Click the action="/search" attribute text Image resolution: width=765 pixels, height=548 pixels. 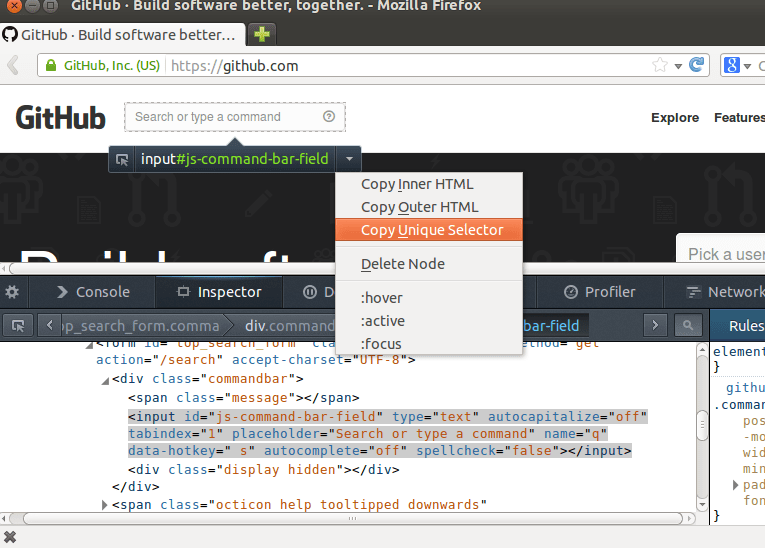click(159, 360)
